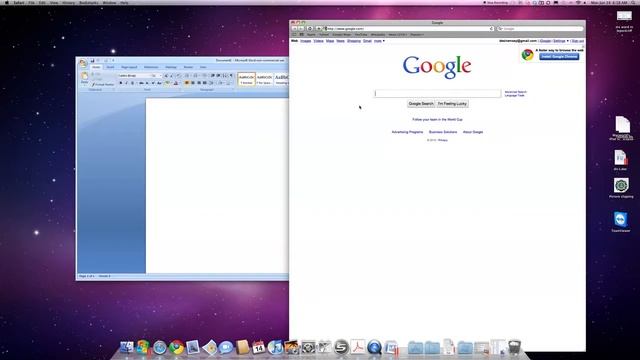Open iTunes from the Dock
This screenshot has width=640, height=360.
click(276, 347)
